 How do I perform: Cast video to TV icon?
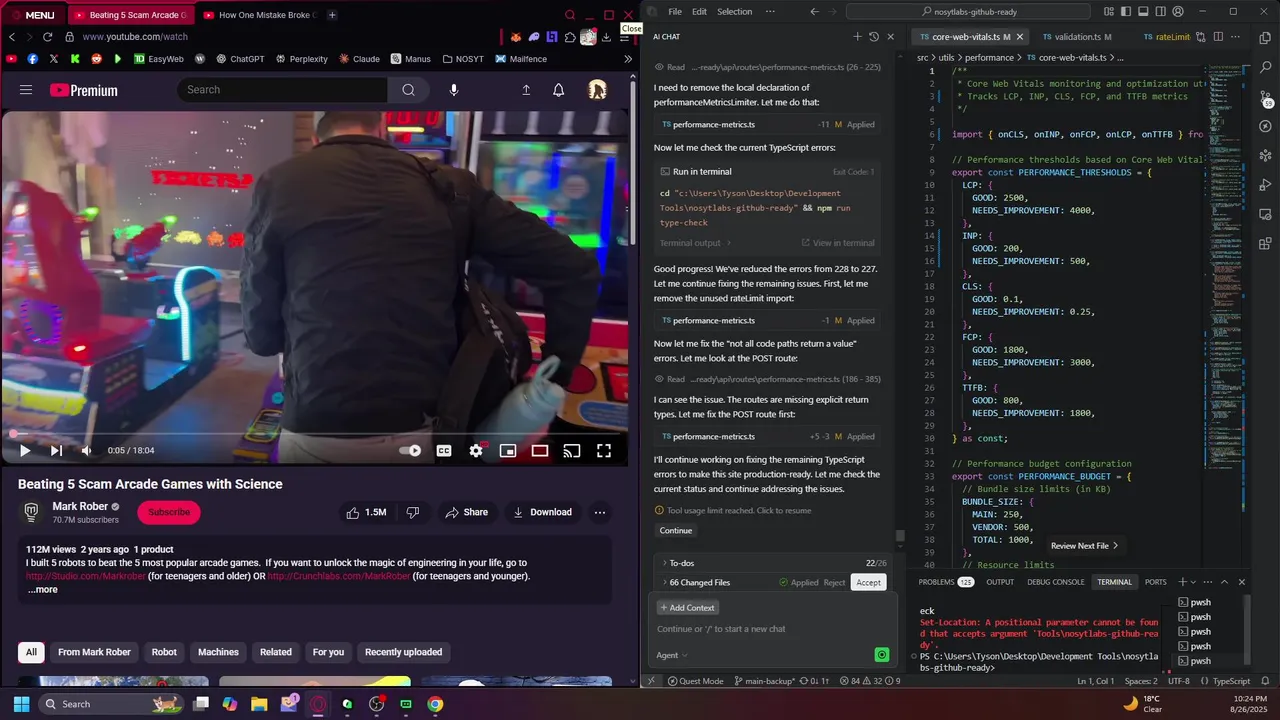tap(572, 451)
